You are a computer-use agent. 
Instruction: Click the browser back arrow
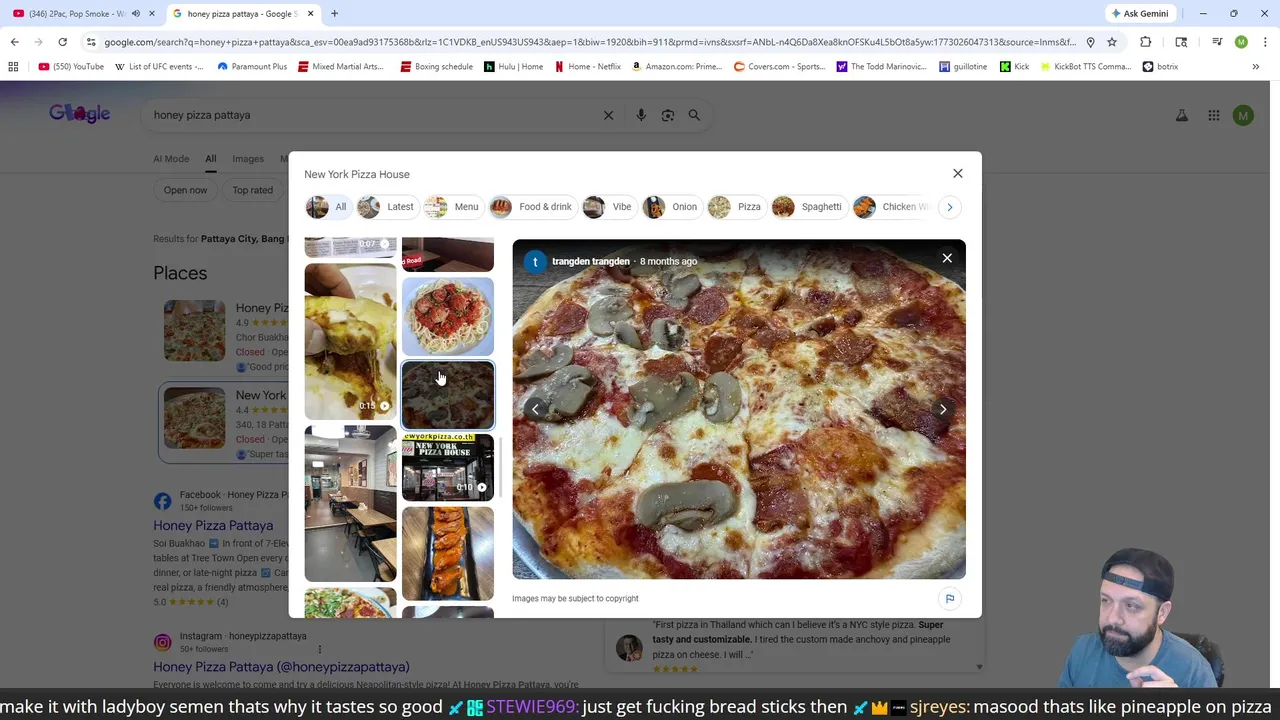[14, 42]
